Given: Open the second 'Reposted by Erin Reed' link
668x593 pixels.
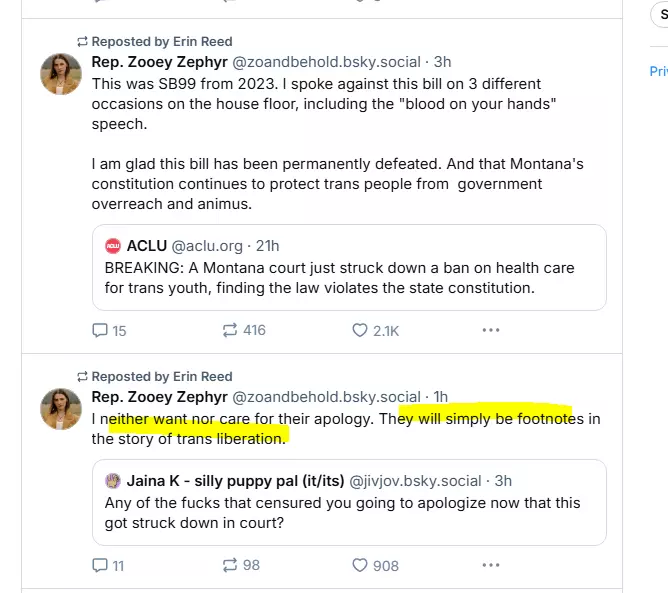Looking at the screenshot, I should click(x=161, y=377).
